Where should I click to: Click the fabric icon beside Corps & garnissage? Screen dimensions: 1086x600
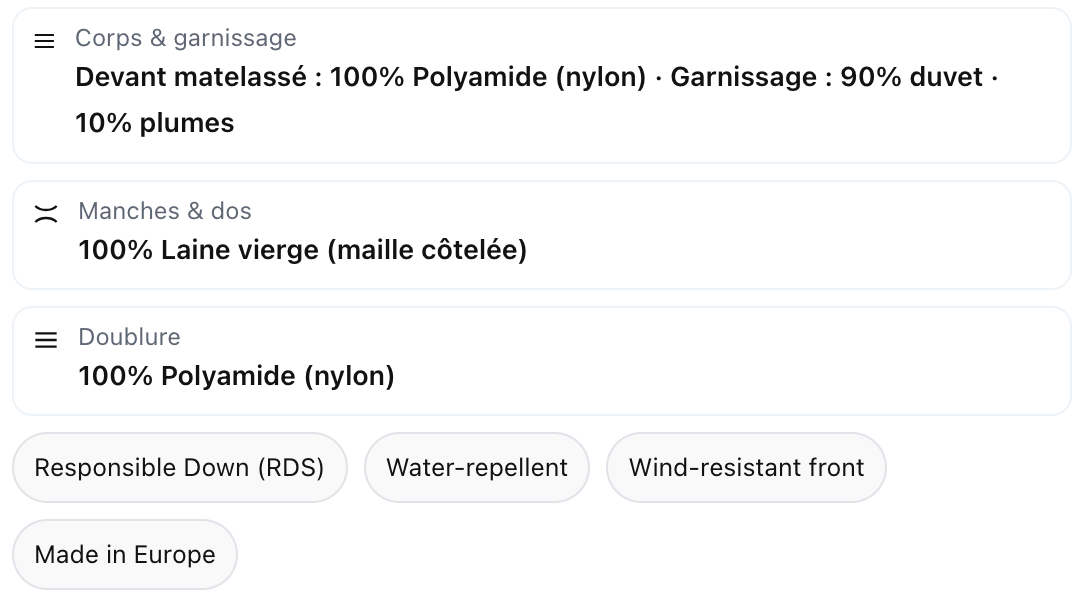[x=44, y=41]
